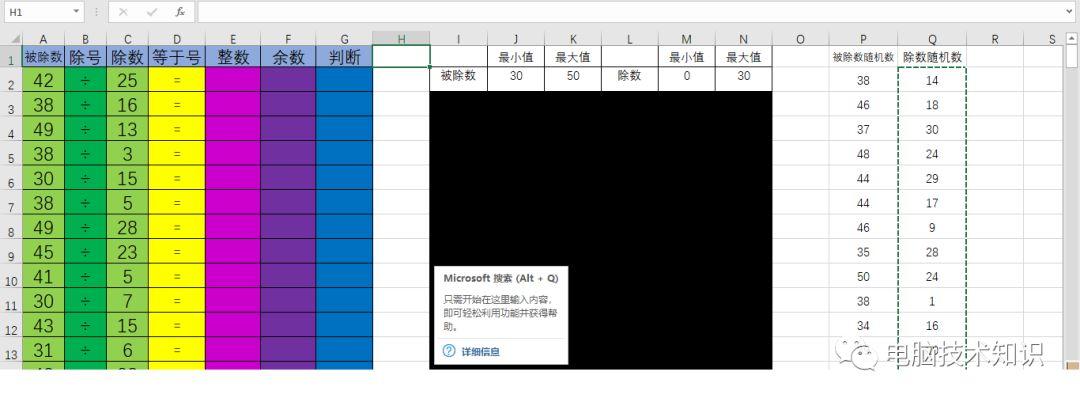Click the 最小值 cell in column J
This screenshot has width=1080, height=402.
click(x=516, y=57)
